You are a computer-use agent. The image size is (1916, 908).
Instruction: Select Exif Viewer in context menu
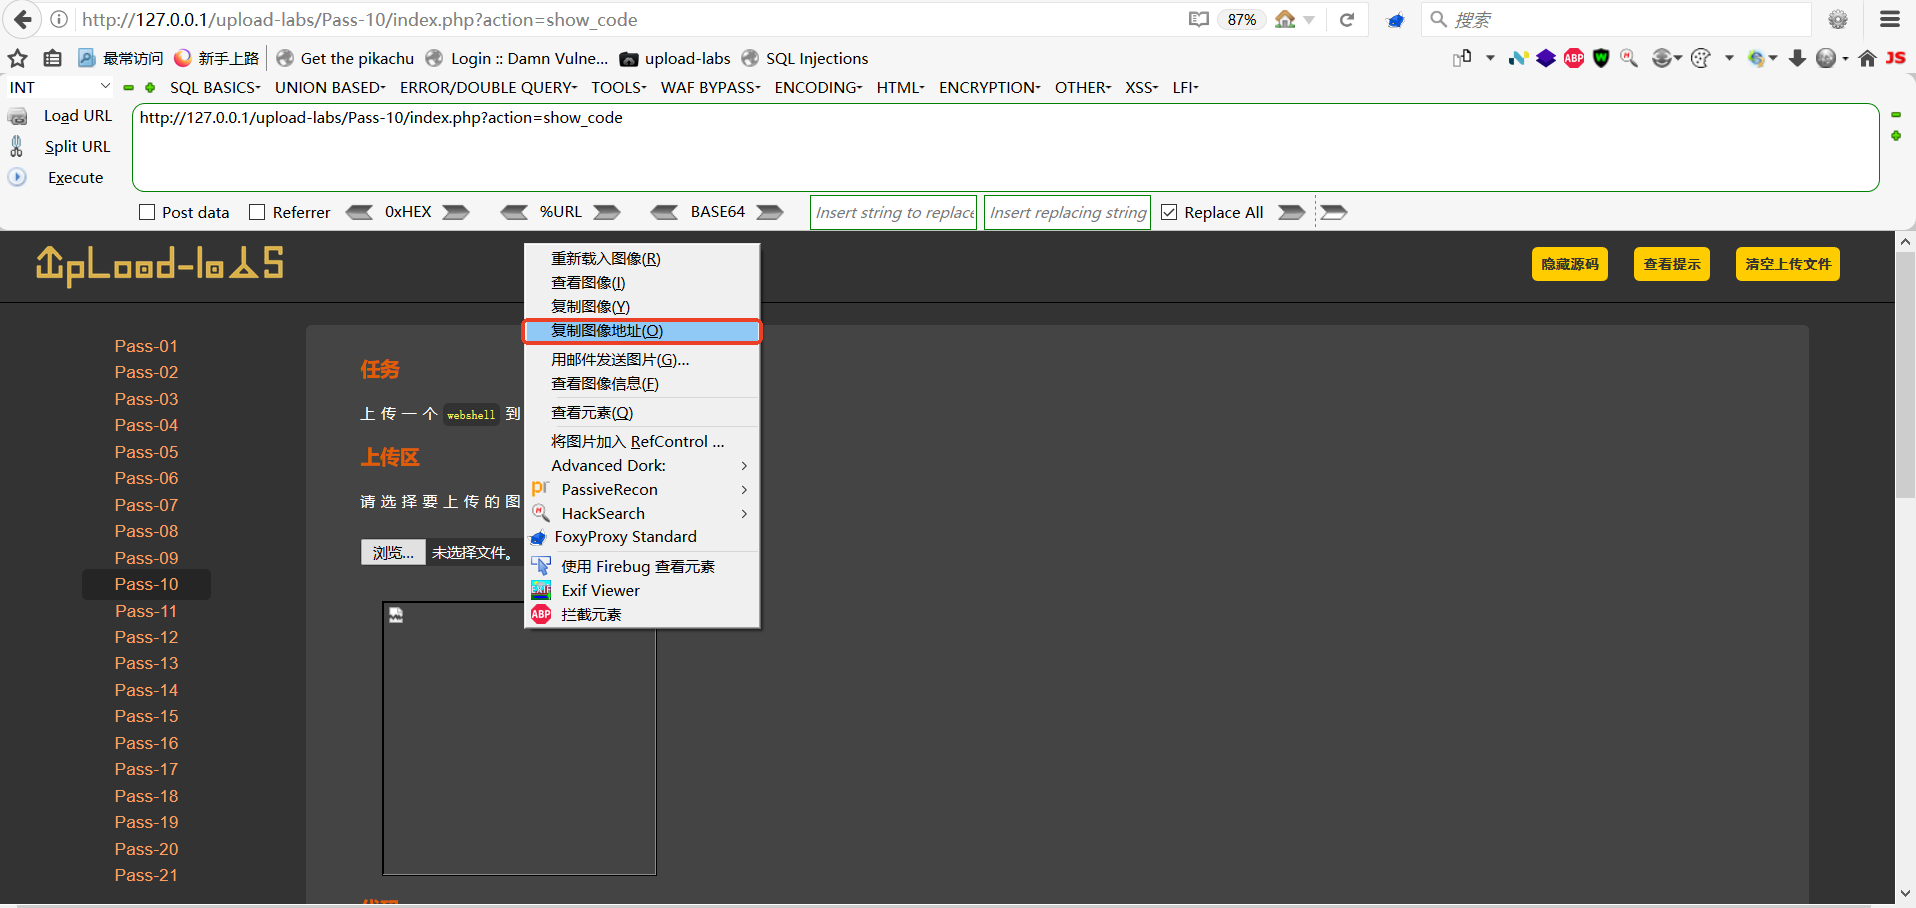641,590
